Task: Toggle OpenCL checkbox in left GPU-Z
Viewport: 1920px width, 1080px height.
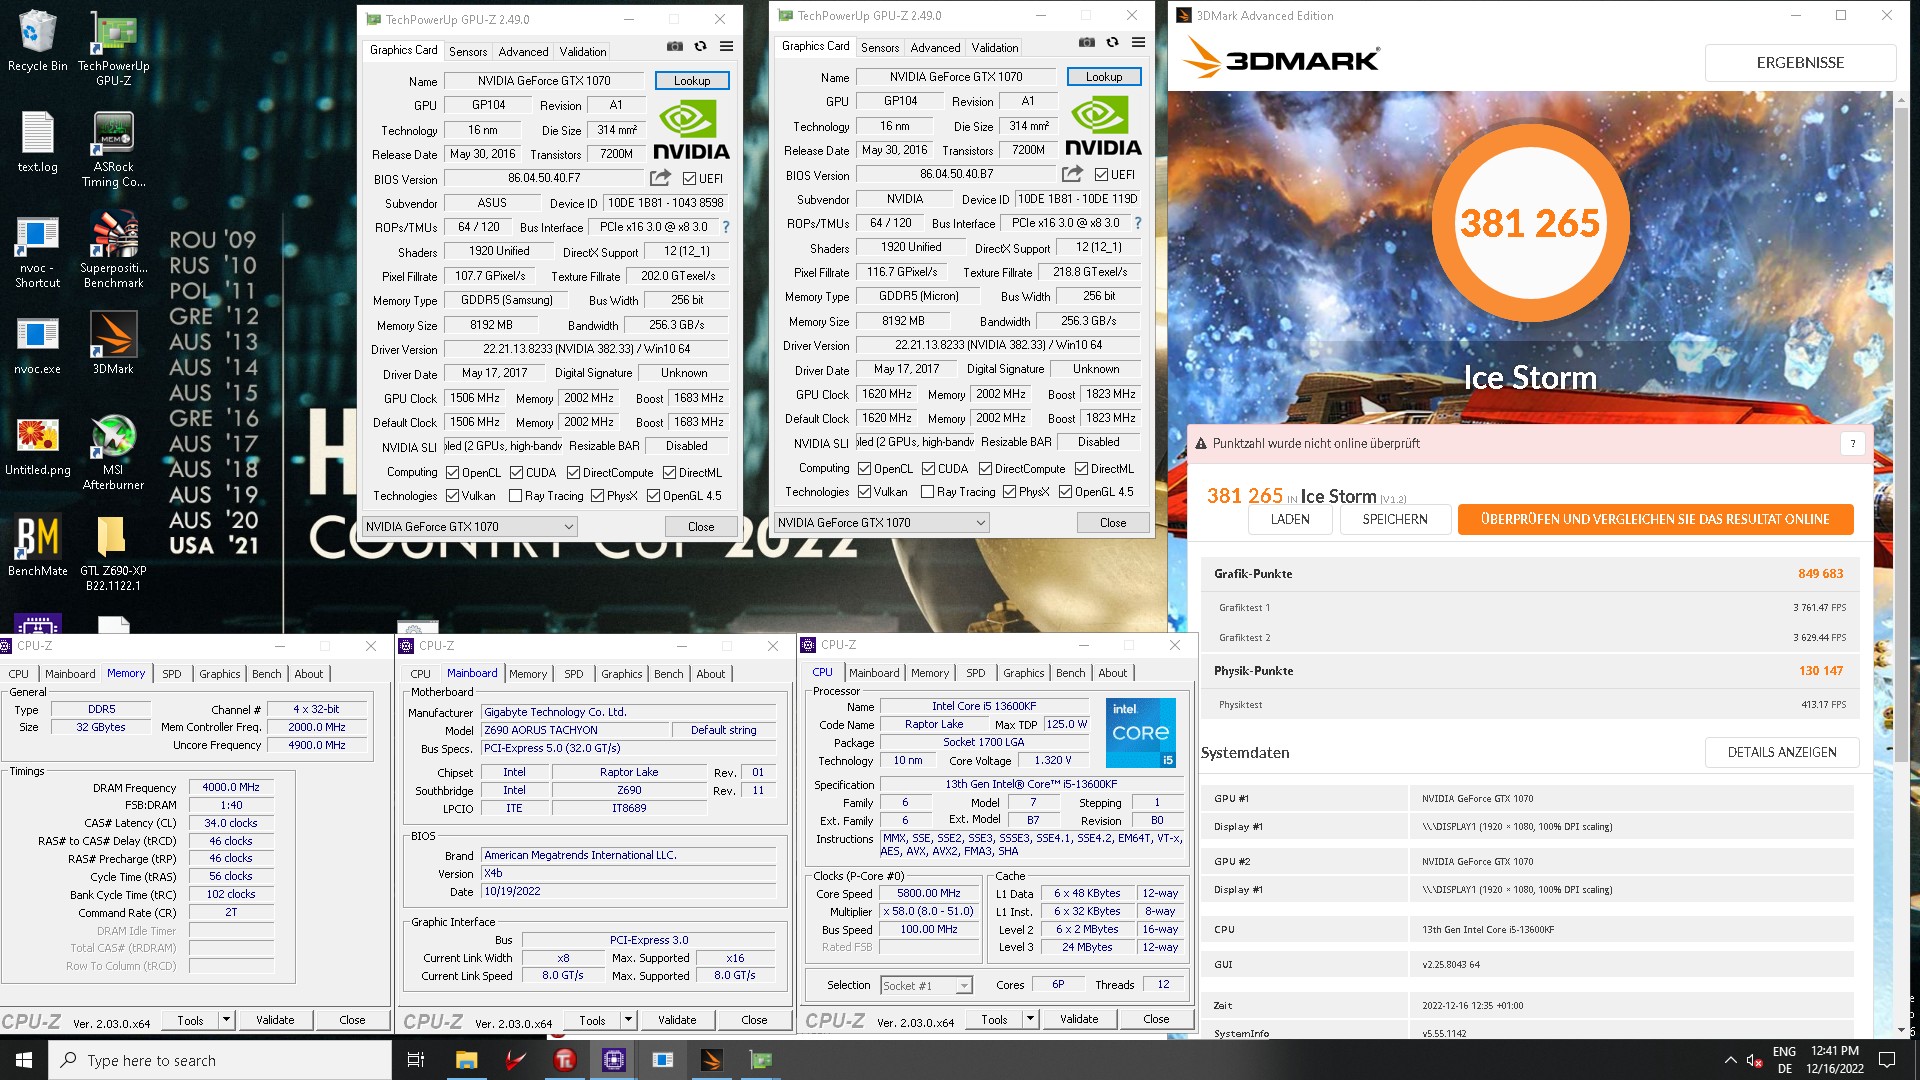Action: [x=452, y=472]
